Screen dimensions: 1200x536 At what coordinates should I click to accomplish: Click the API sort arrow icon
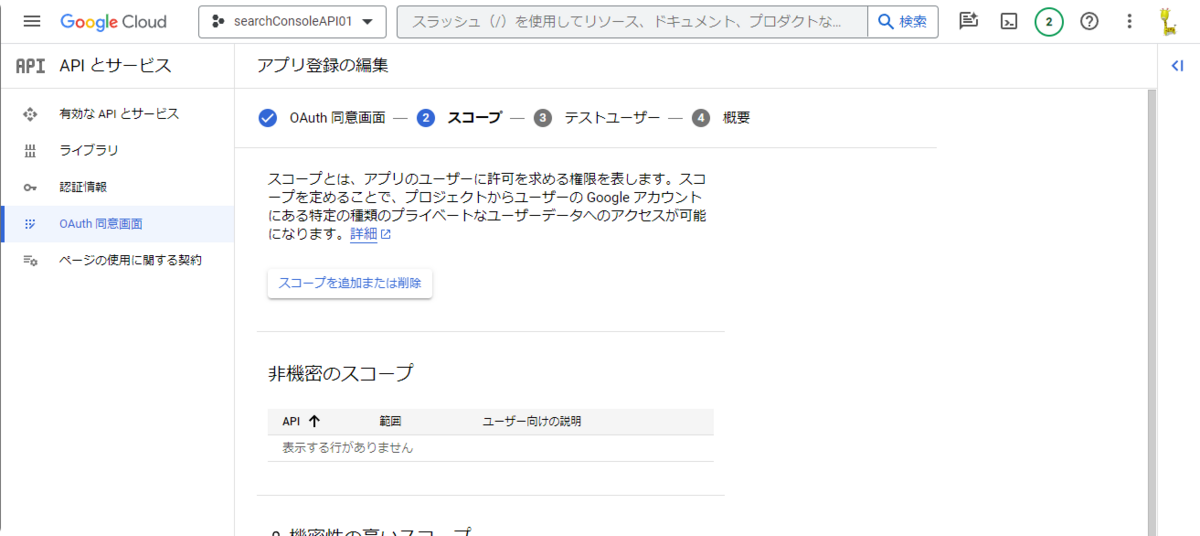[x=314, y=421]
